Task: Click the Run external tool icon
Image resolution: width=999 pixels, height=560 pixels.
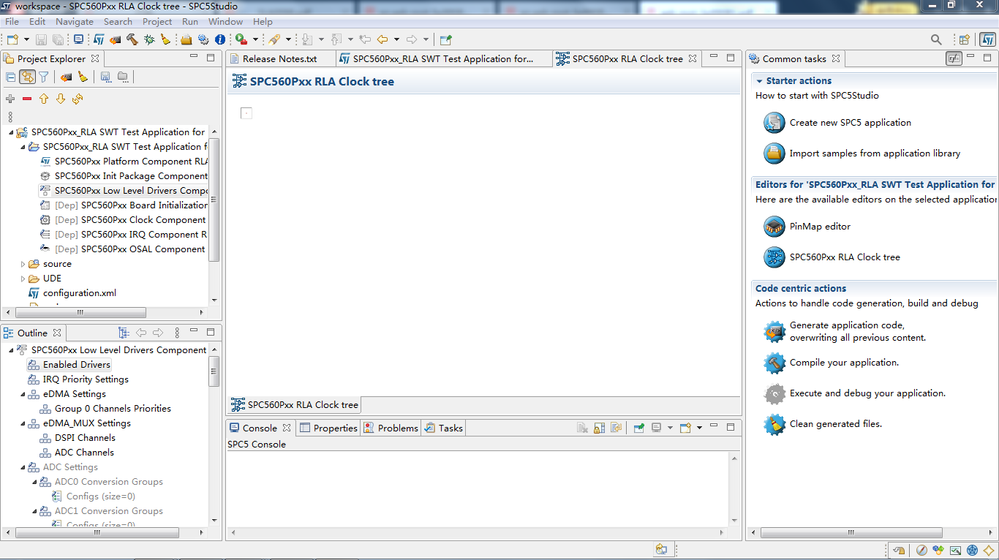Action: (x=241, y=39)
